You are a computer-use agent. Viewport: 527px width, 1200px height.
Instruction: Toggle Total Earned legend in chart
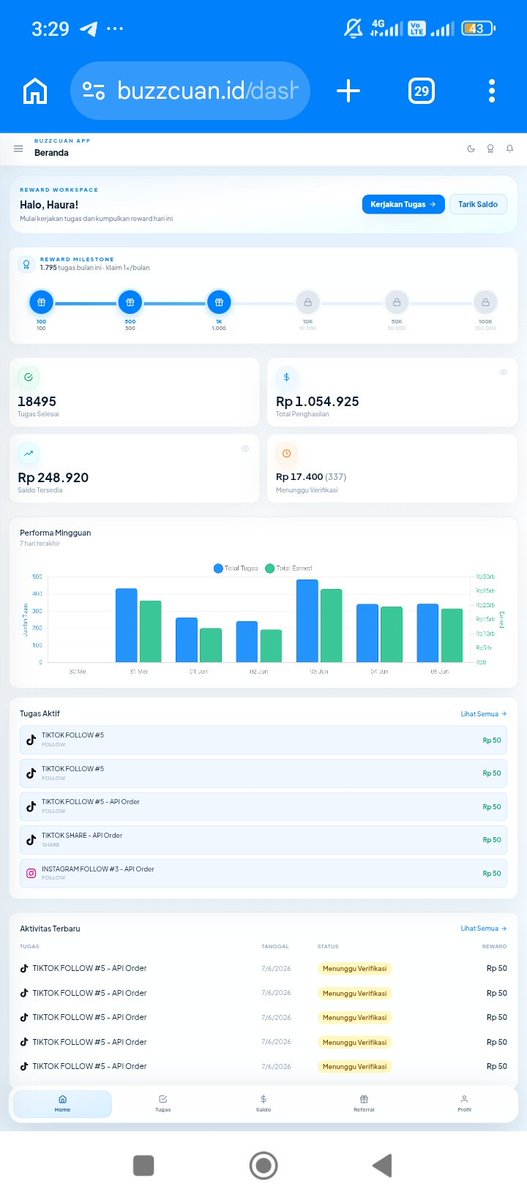289,568
